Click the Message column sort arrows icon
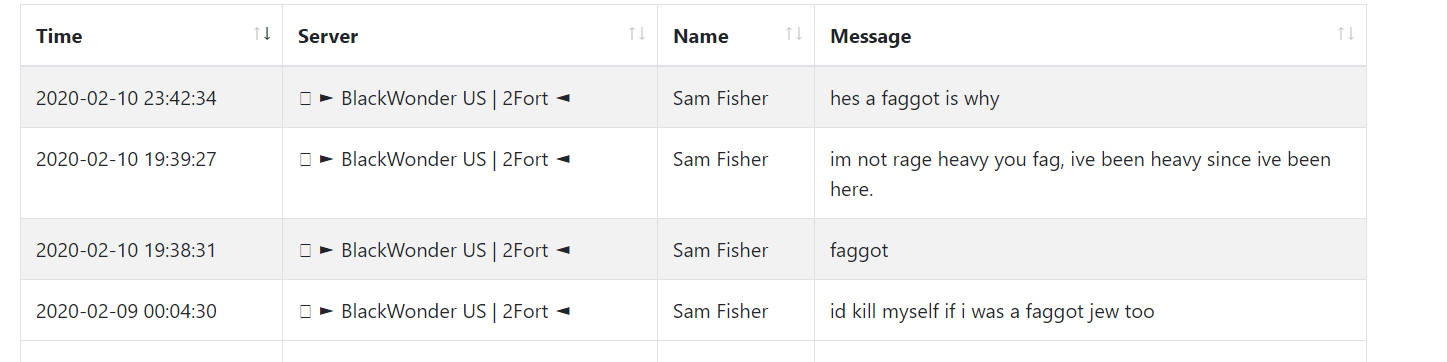The height and width of the screenshot is (362, 1447). 1345,34
